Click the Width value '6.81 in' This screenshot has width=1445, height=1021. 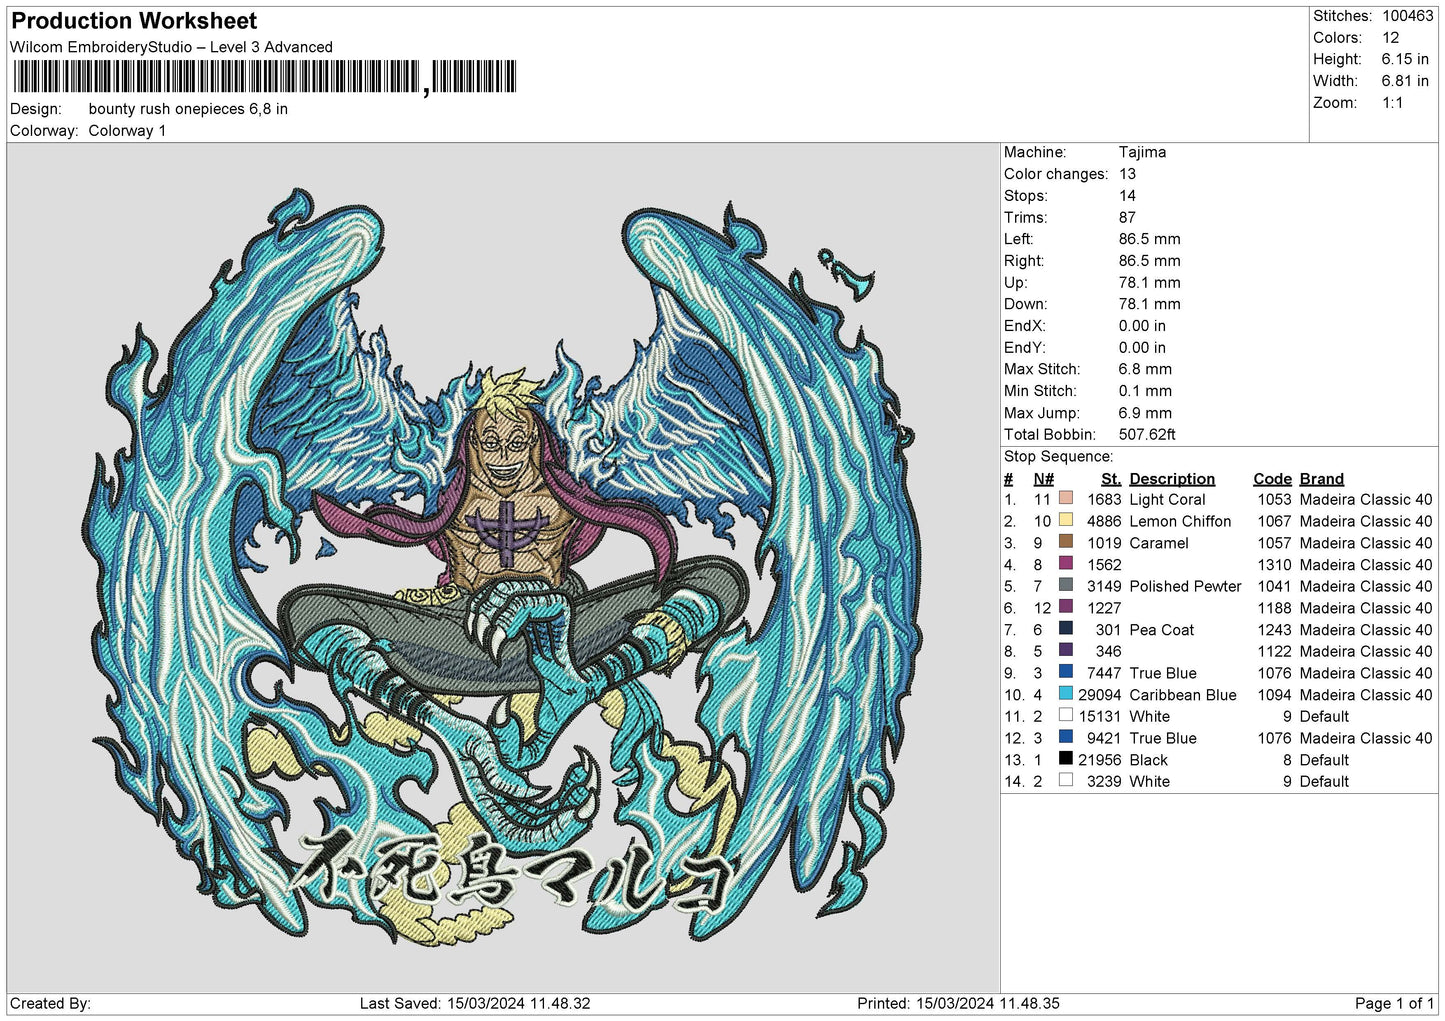pyautogui.click(x=1405, y=81)
